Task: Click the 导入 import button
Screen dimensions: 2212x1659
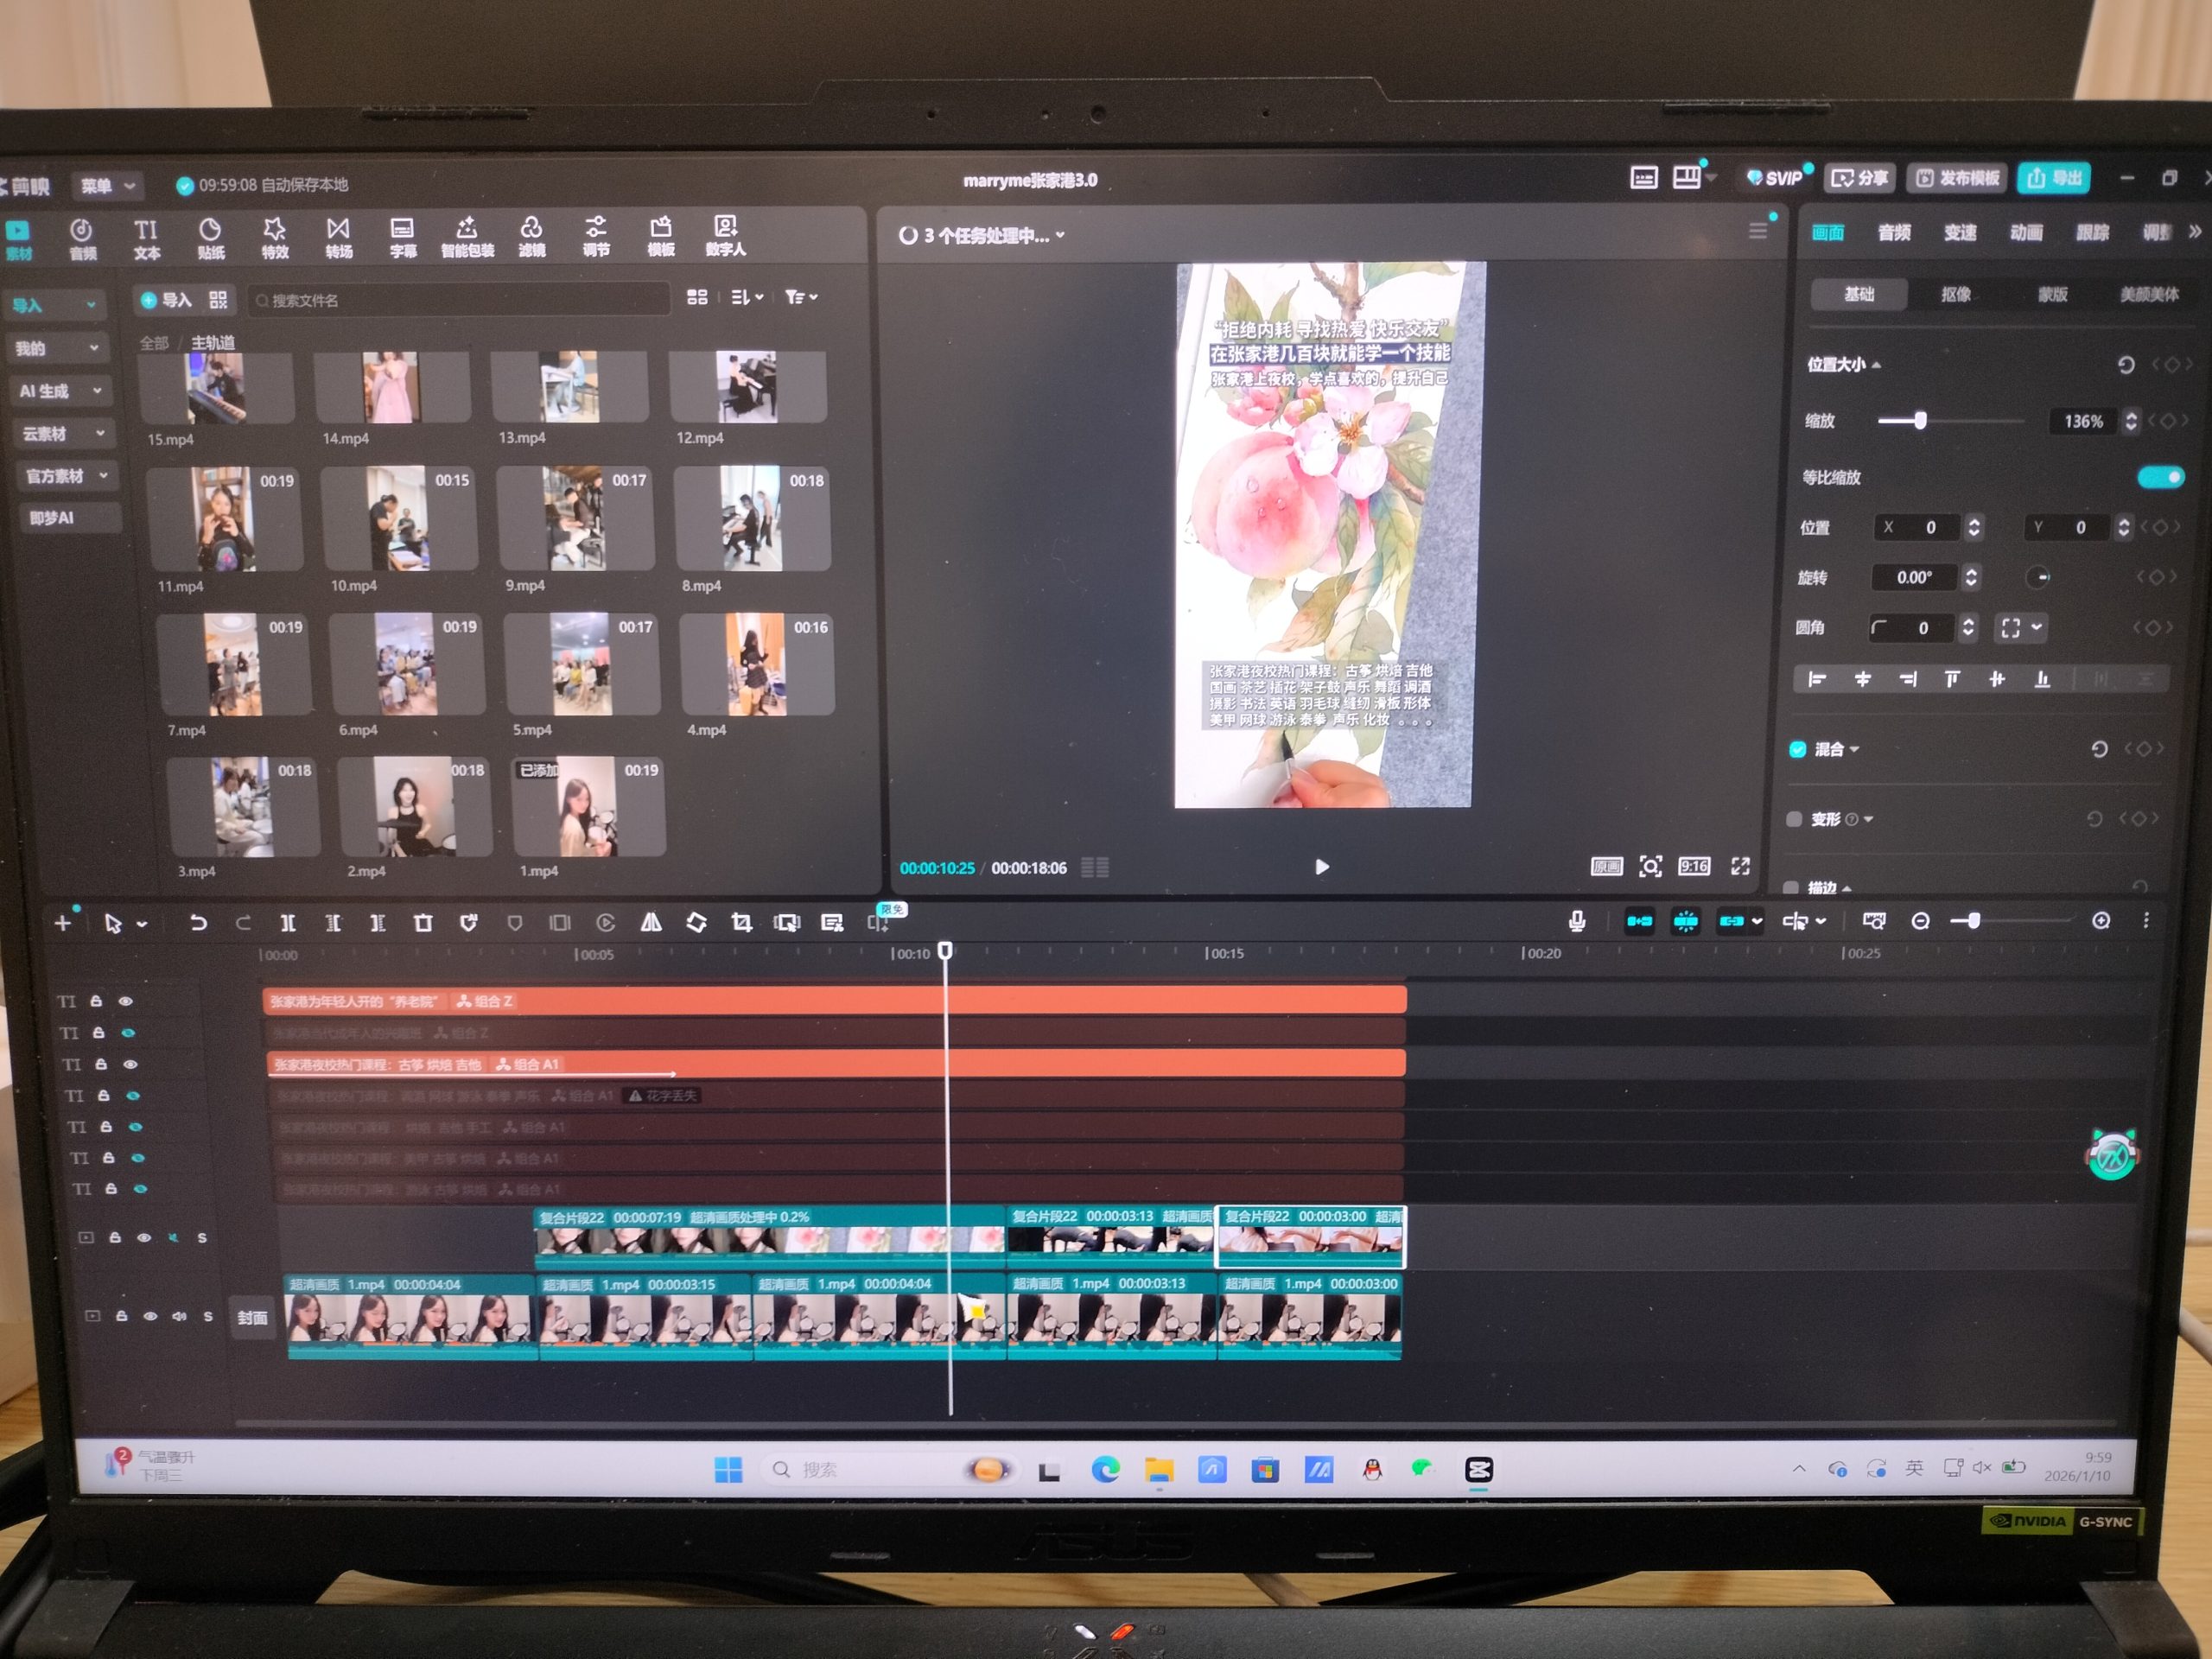Action: point(167,299)
